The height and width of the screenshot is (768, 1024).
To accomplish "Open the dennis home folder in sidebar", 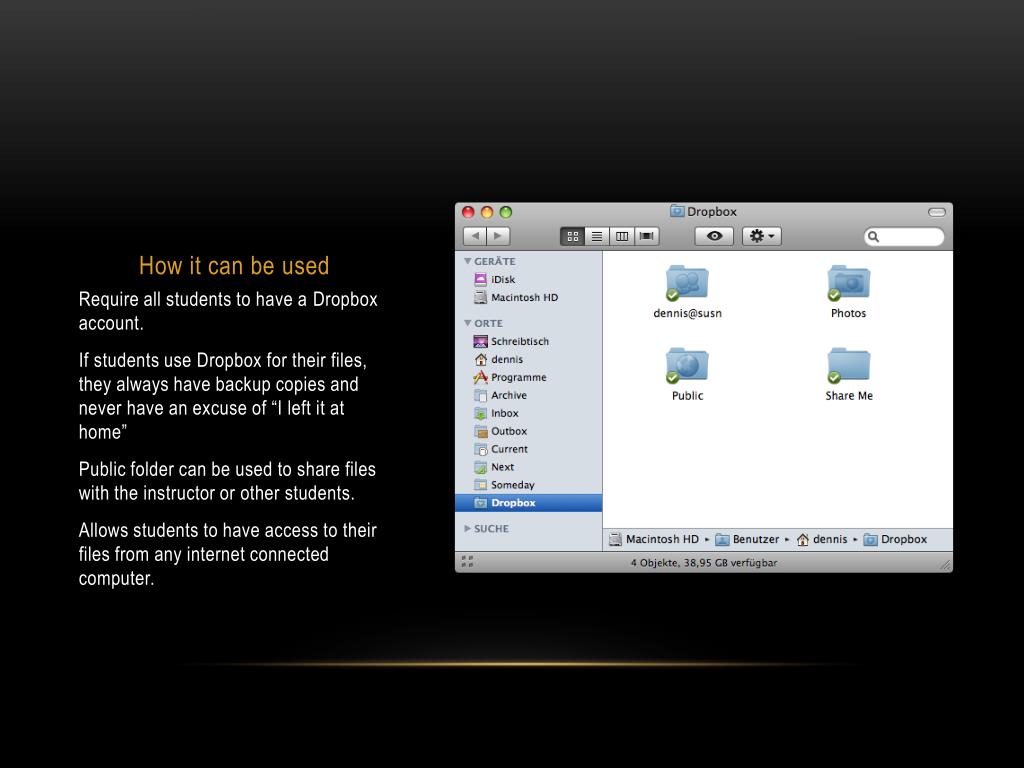I will click(528, 359).
